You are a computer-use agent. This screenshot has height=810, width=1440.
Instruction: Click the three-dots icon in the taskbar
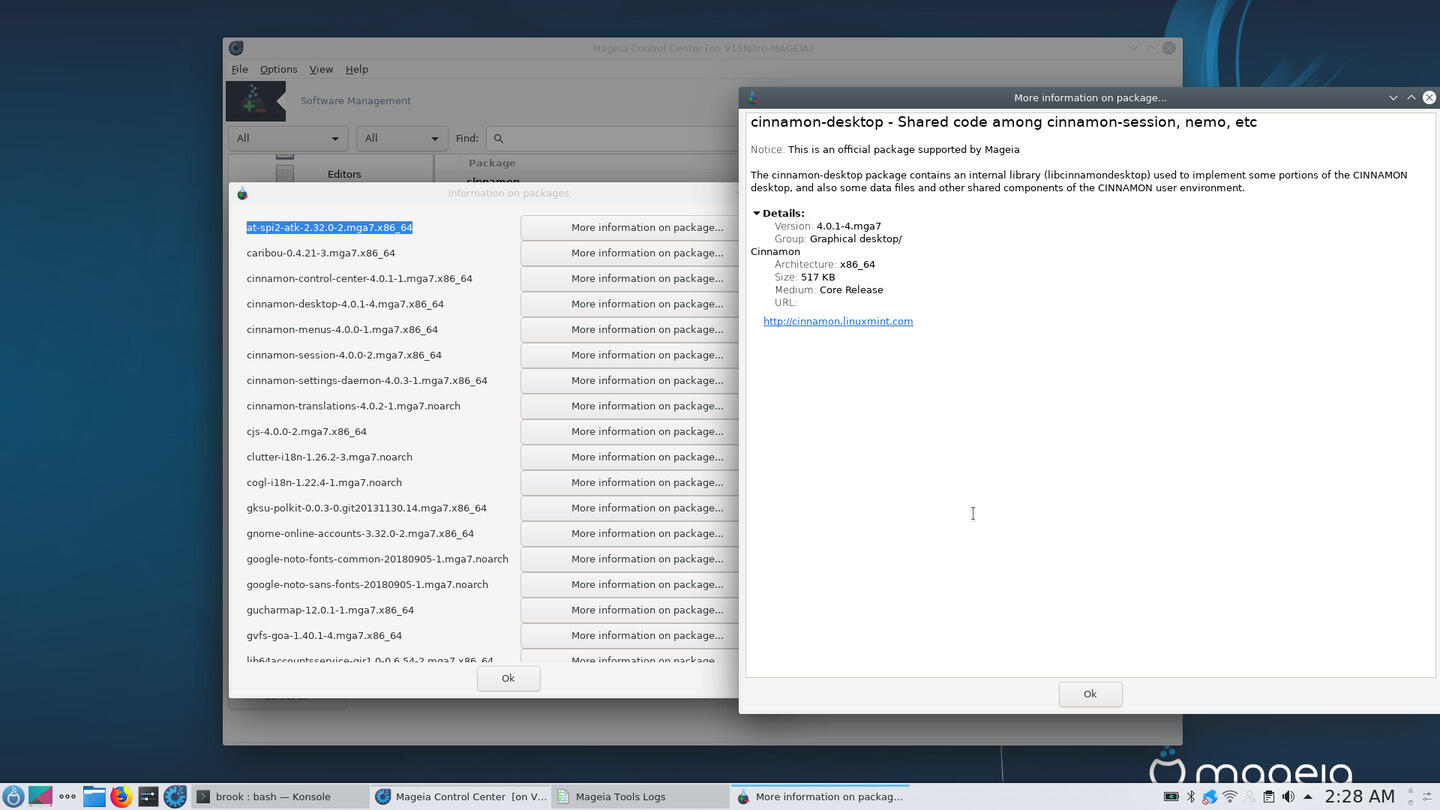(67, 797)
